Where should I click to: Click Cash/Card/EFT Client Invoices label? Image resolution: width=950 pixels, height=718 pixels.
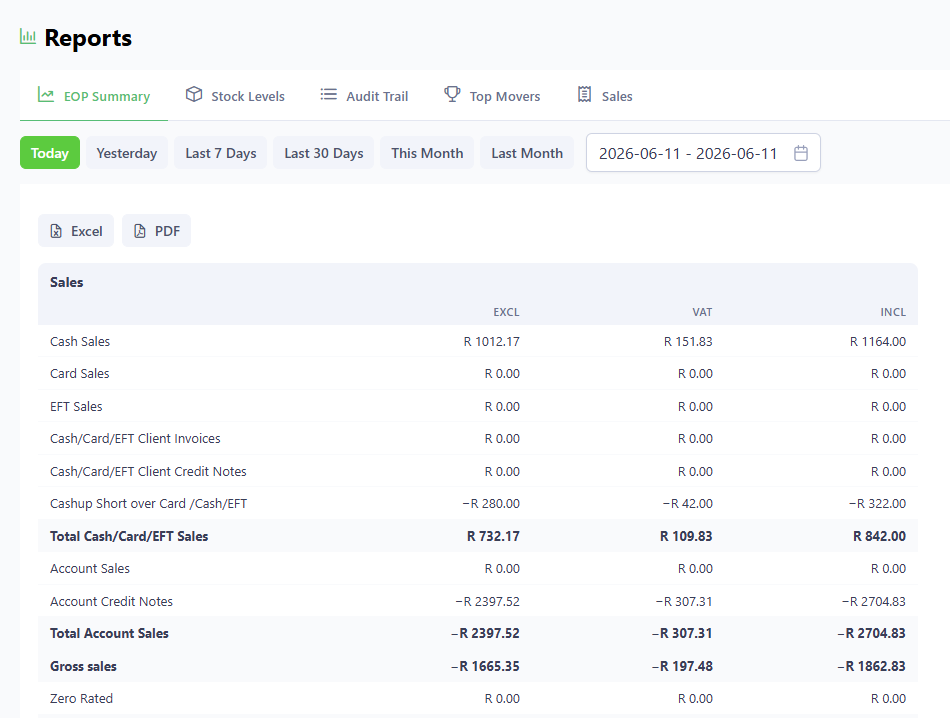[135, 439]
